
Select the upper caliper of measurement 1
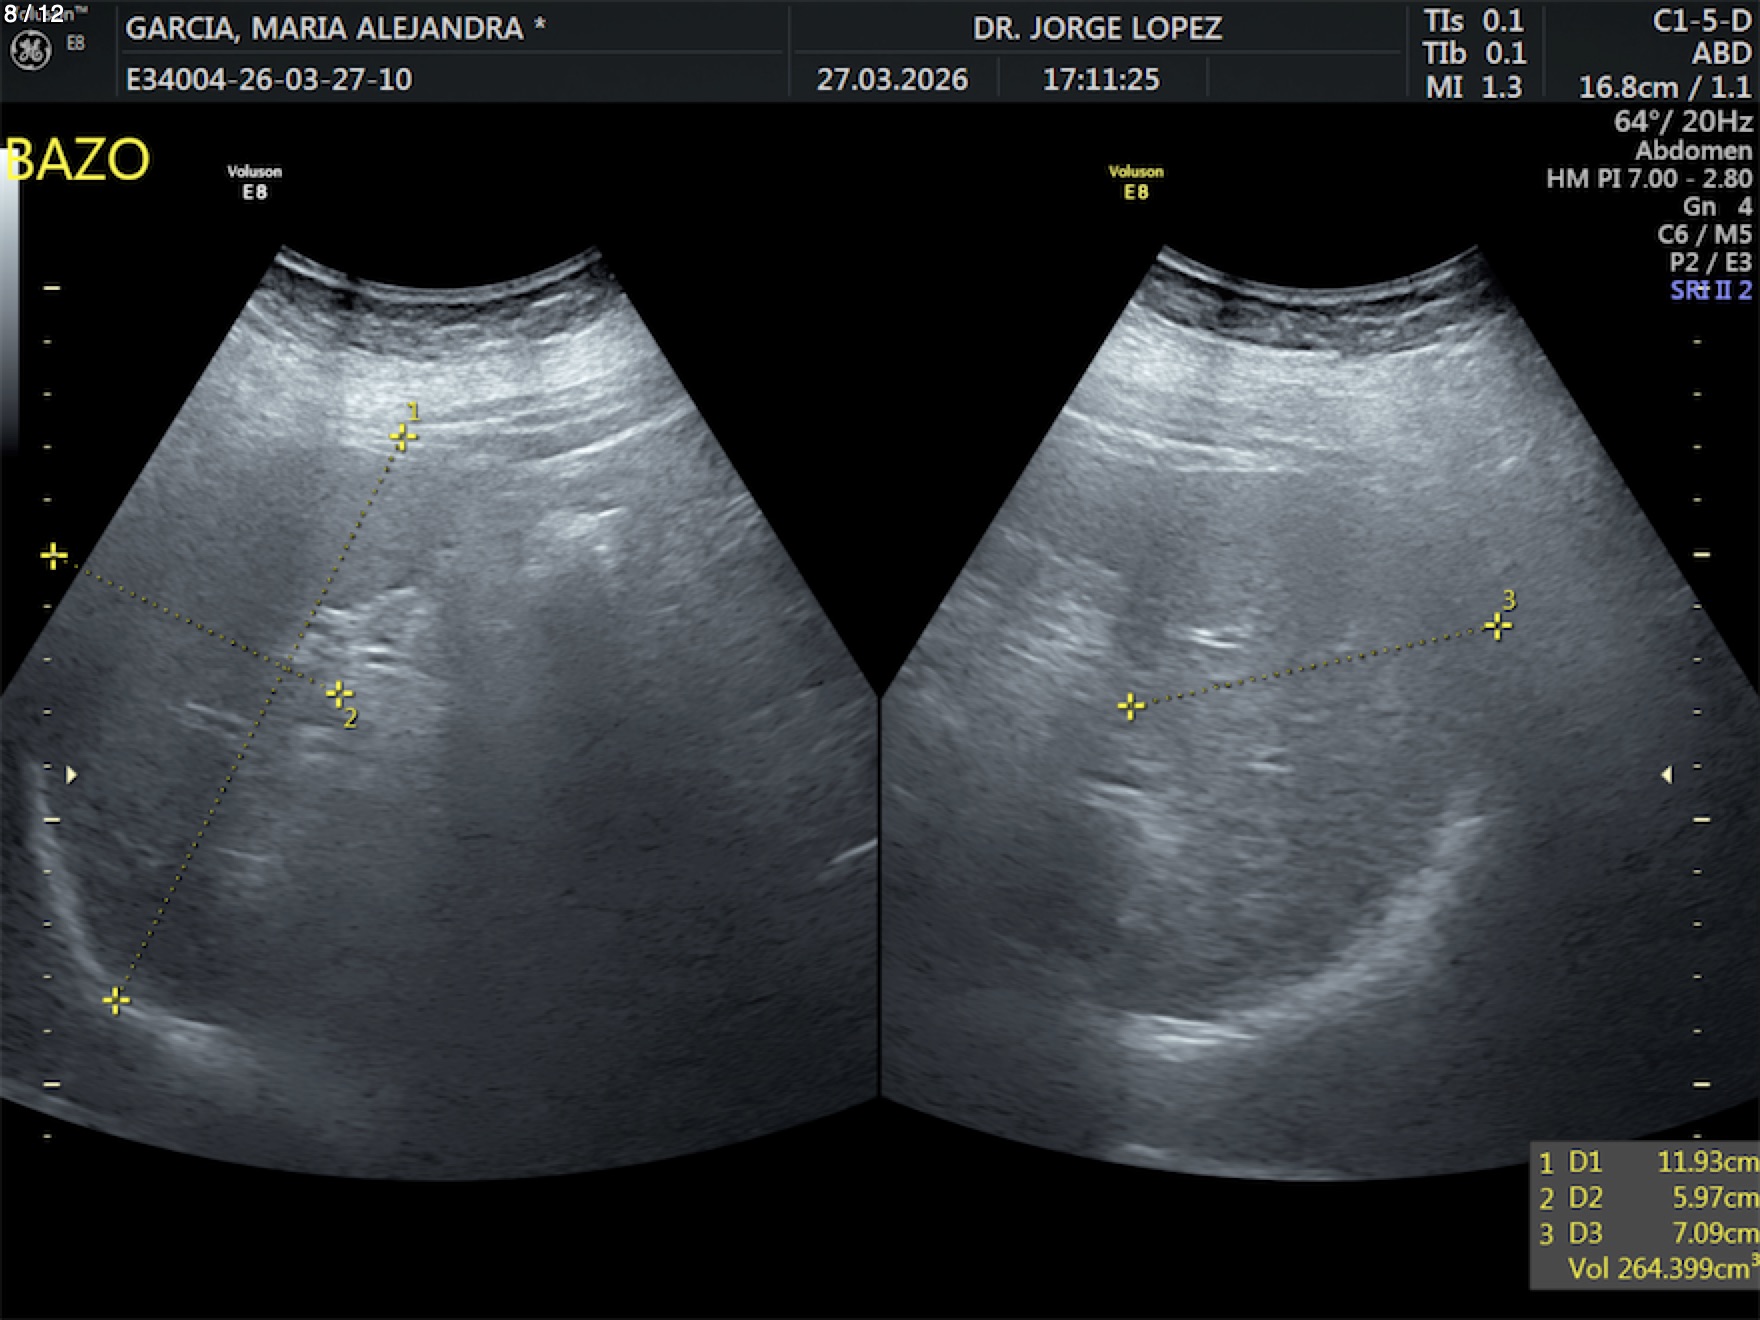pyautogui.click(x=403, y=437)
